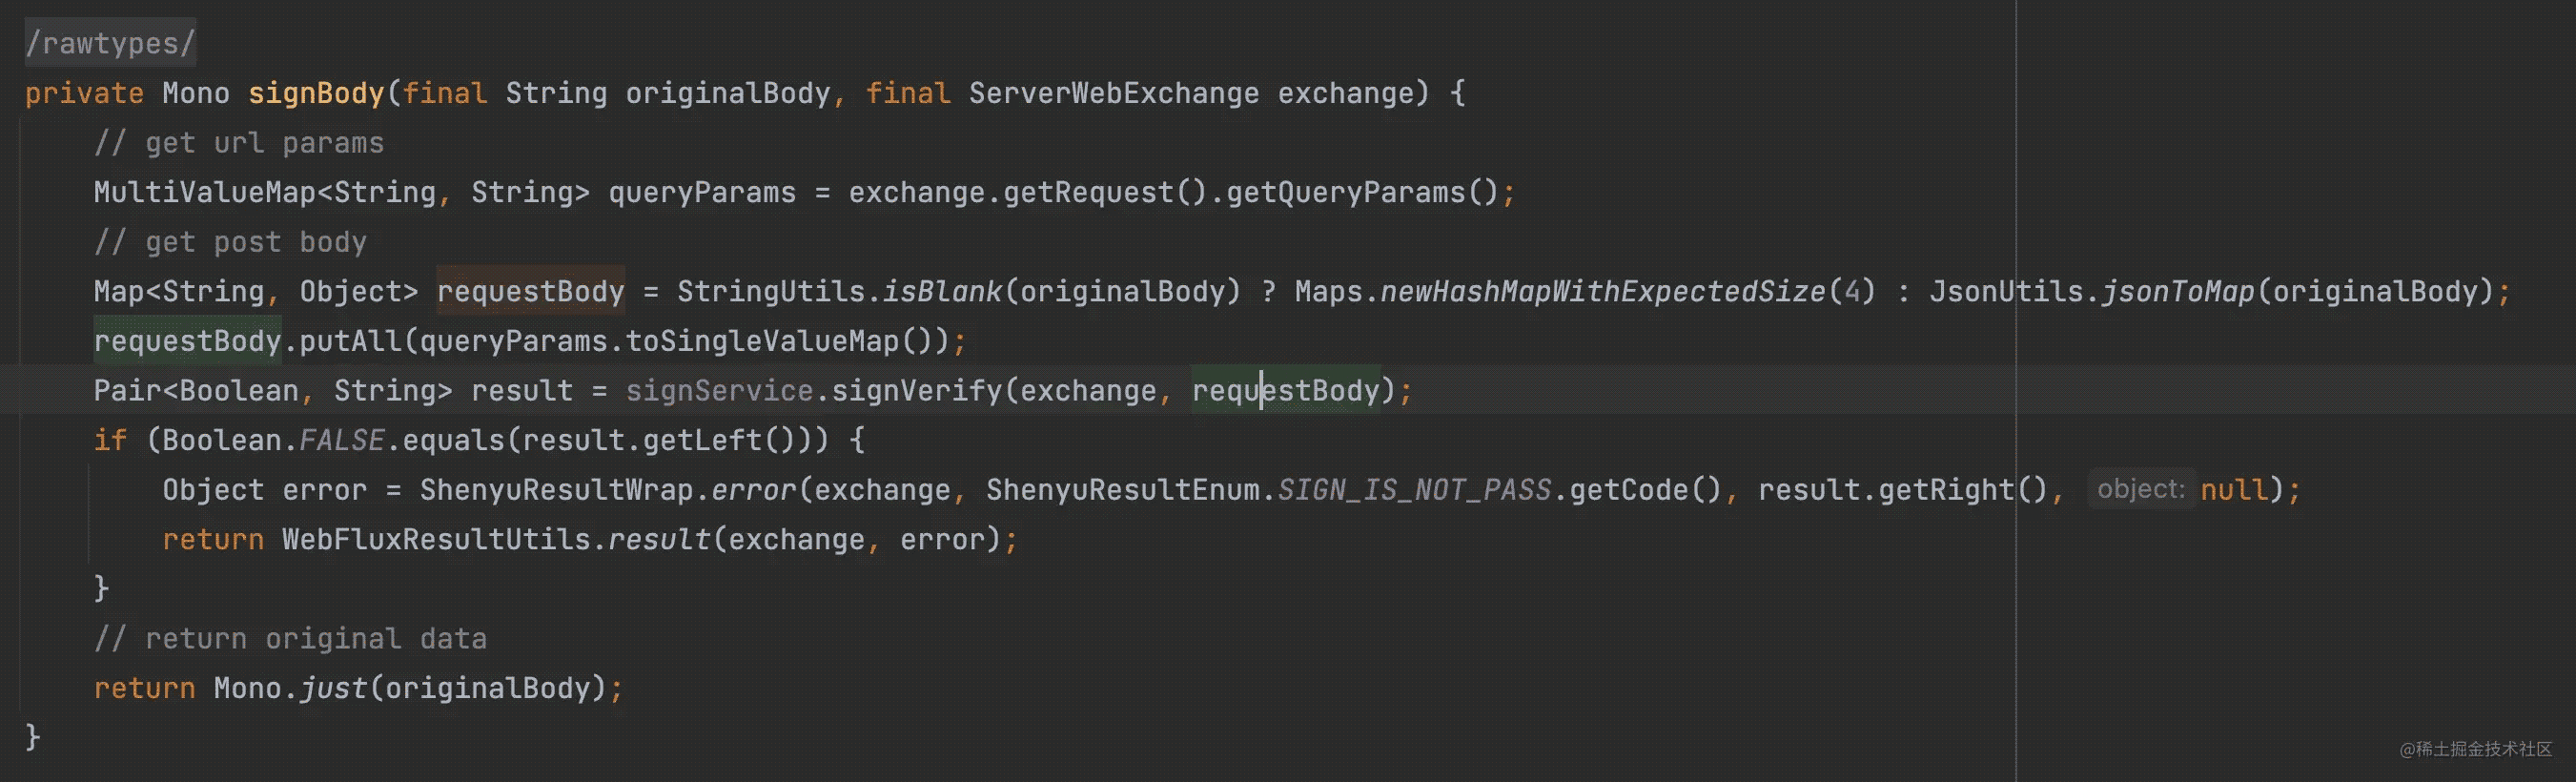The image size is (2576, 782).
Task: Click the '// get post body' comment
Action: click(x=230, y=242)
